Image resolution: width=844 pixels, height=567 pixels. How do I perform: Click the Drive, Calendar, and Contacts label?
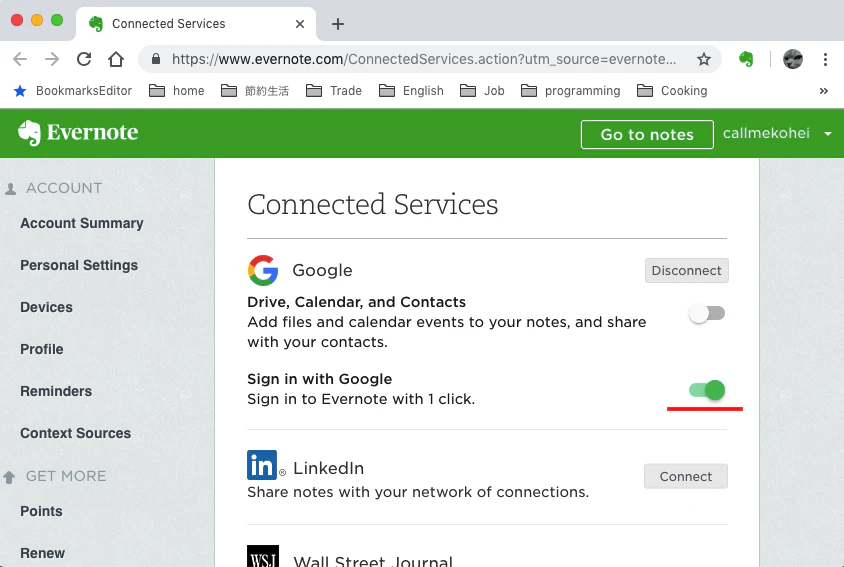[356, 302]
